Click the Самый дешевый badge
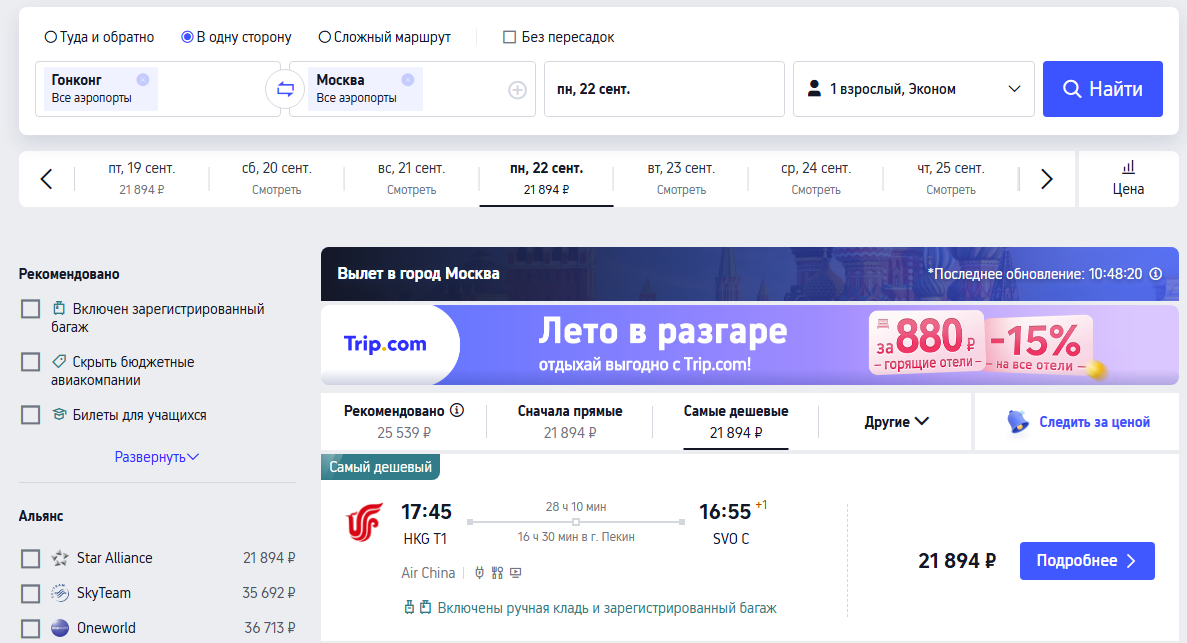Image resolution: width=1187 pixels, height=643 pixels. tap(380, 467)
